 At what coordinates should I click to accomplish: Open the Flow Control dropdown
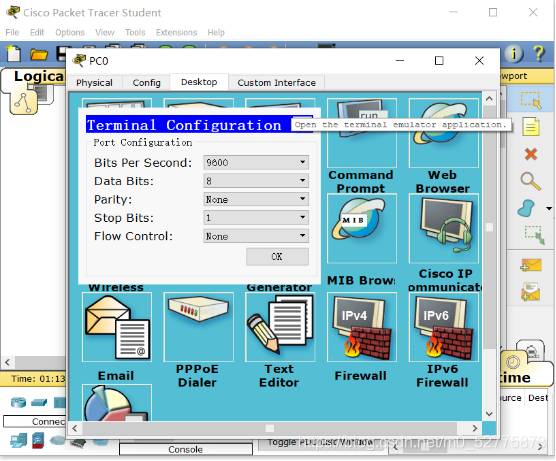(256, 236)
